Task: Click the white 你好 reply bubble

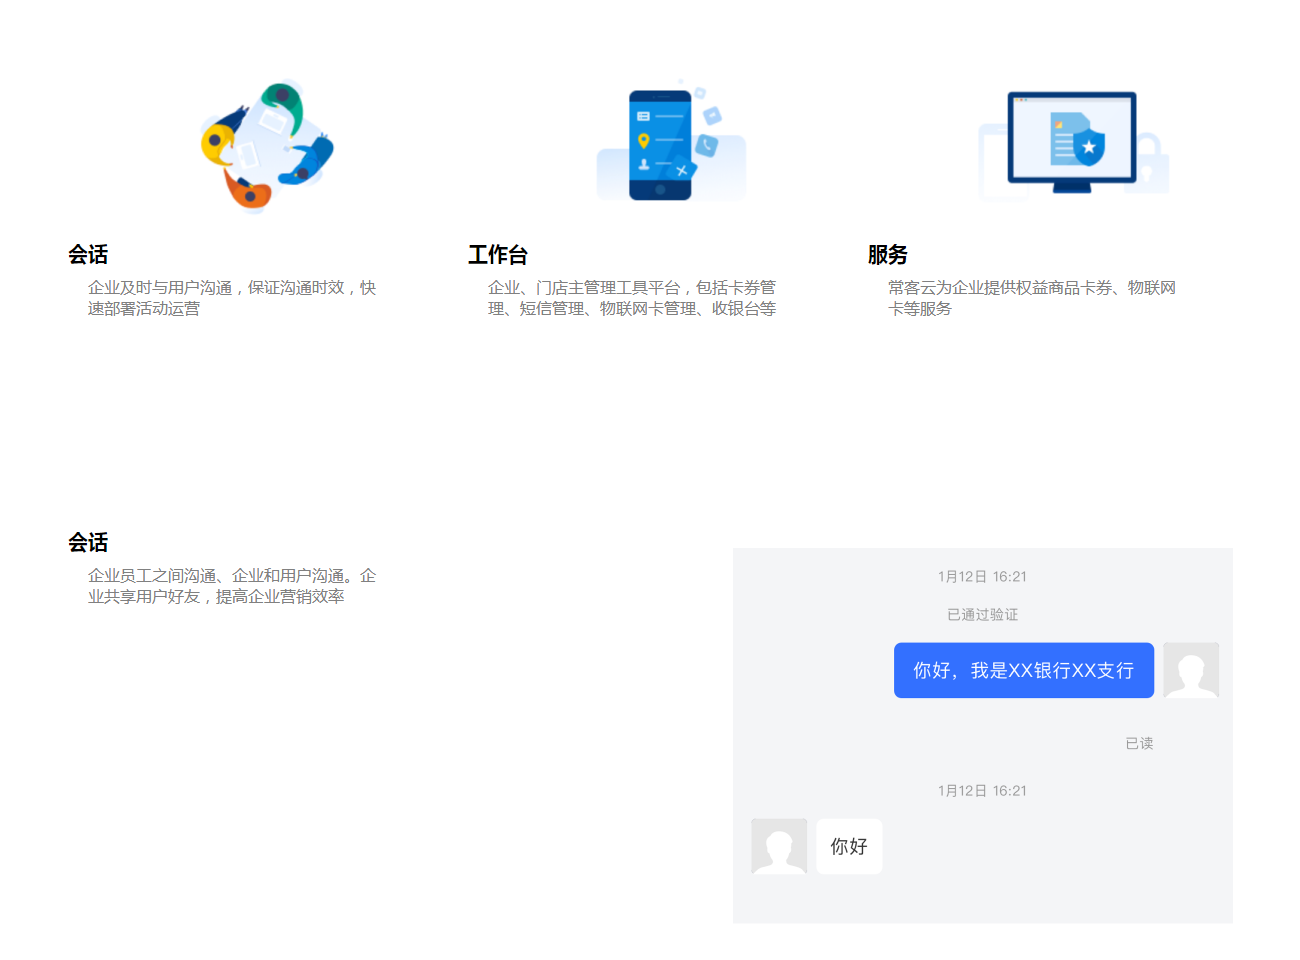Action: [849, 846]
